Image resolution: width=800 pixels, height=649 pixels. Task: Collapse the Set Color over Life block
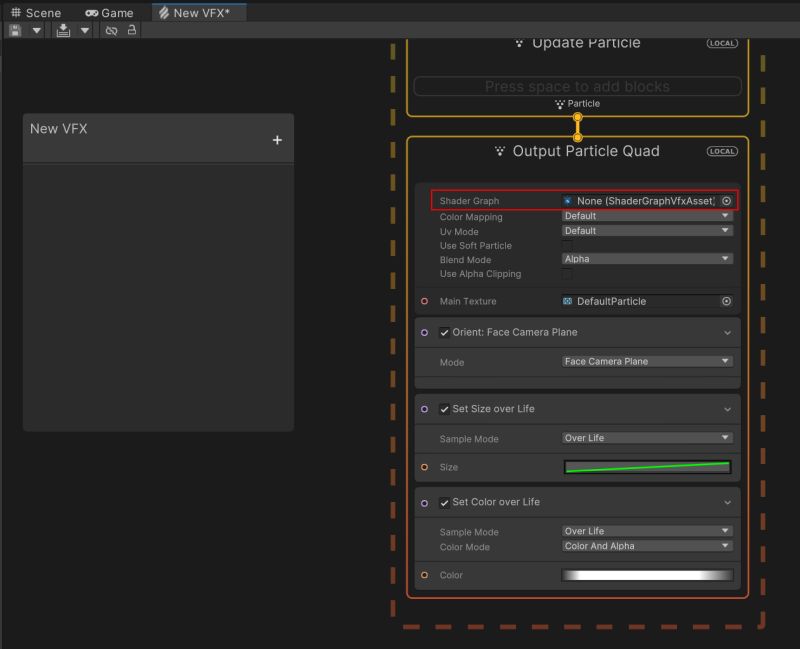tap(726, 501)
